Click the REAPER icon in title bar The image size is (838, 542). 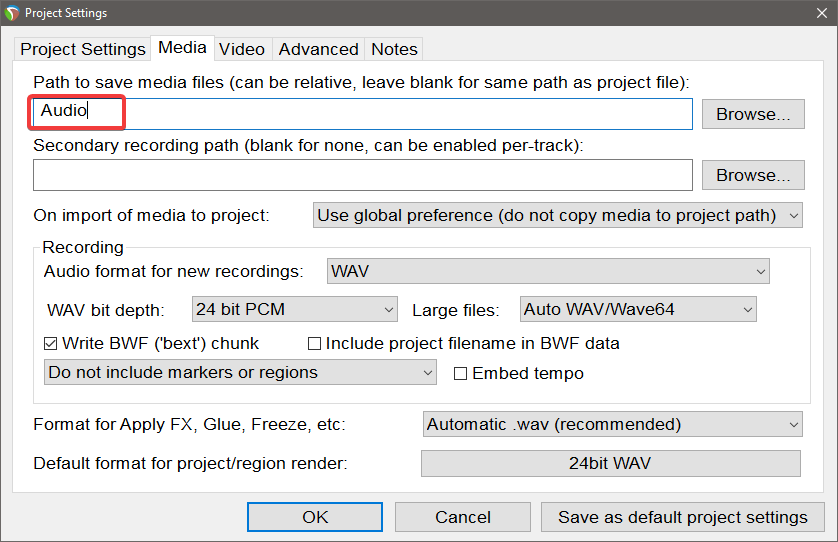(x=12, y=13)
